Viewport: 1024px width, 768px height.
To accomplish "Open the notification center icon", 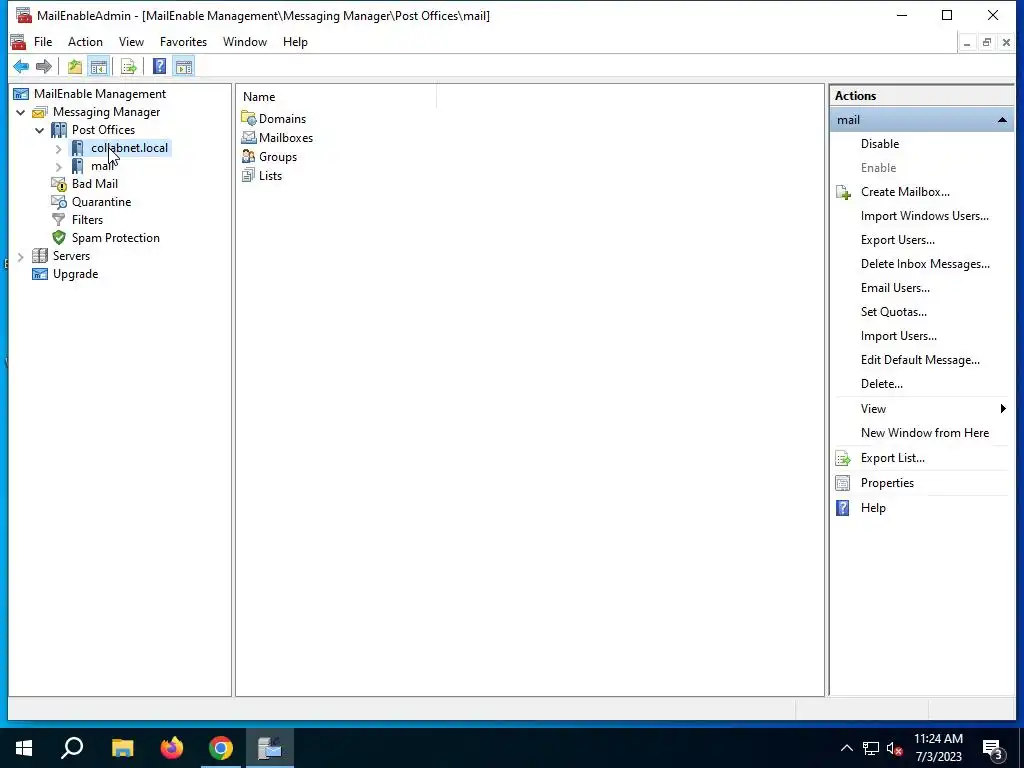I will (x=993, y=749).
